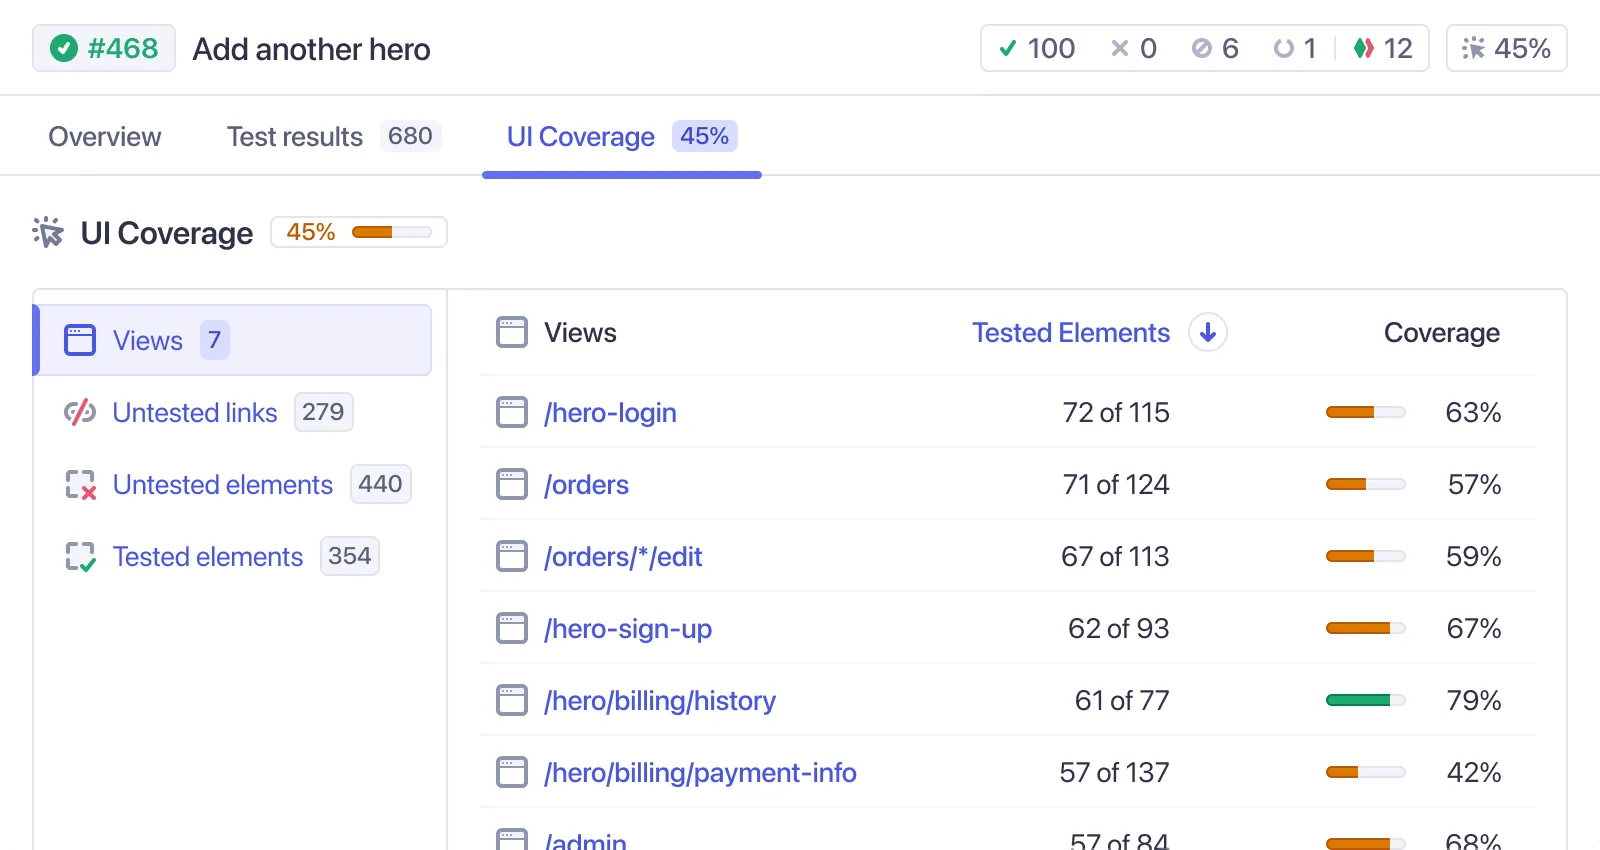Click the 45% coverage badge in the top right
Screen dimensions: 1600x850
coord(1506,48)
